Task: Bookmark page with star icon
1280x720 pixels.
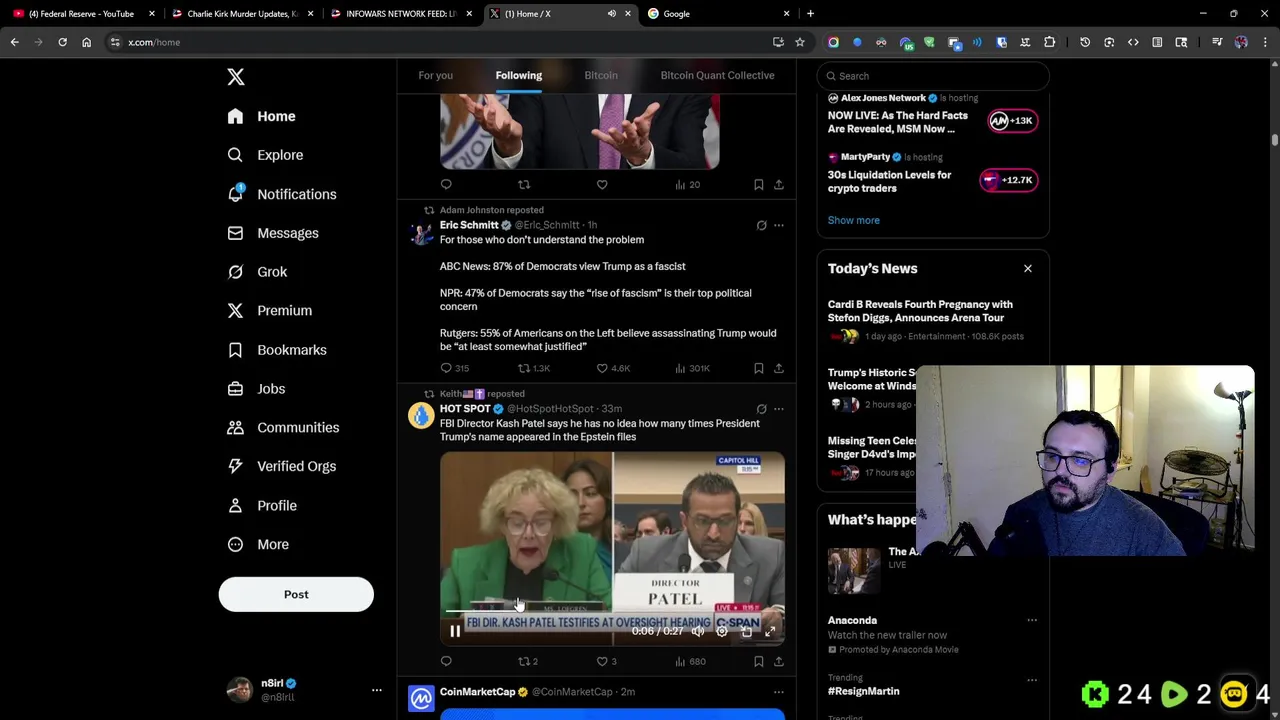Action: [800, 42]
